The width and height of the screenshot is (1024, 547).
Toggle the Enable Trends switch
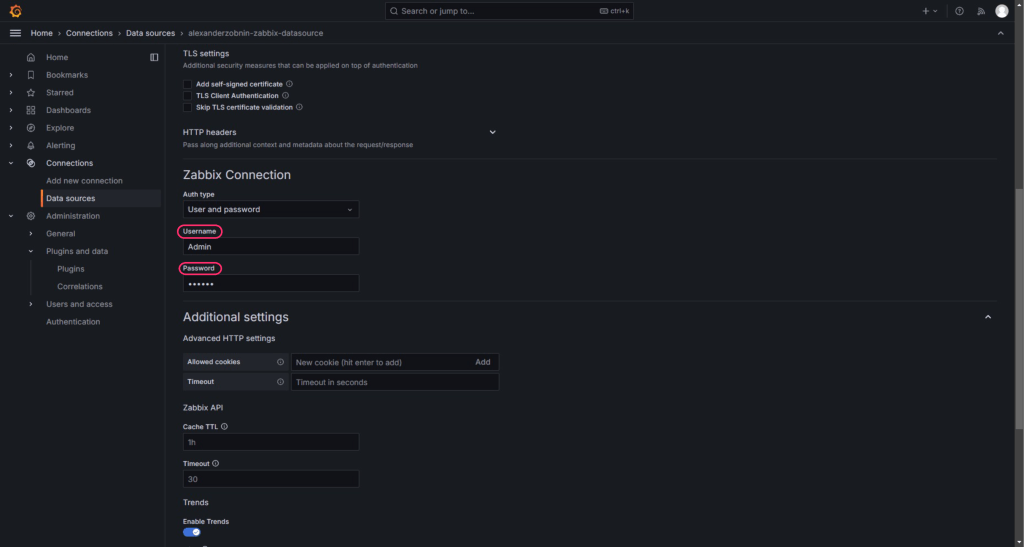(x=192, y=532)
